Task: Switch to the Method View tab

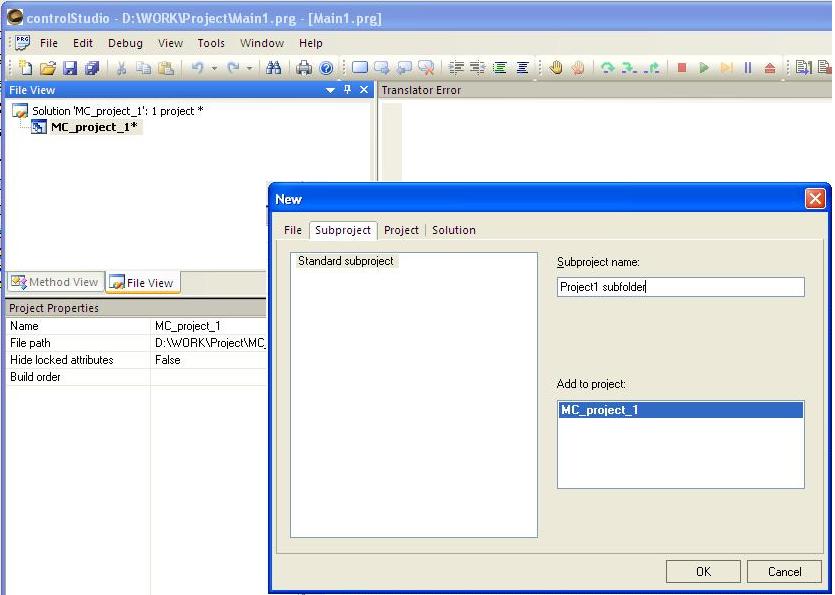Action: tap(54, 282)
